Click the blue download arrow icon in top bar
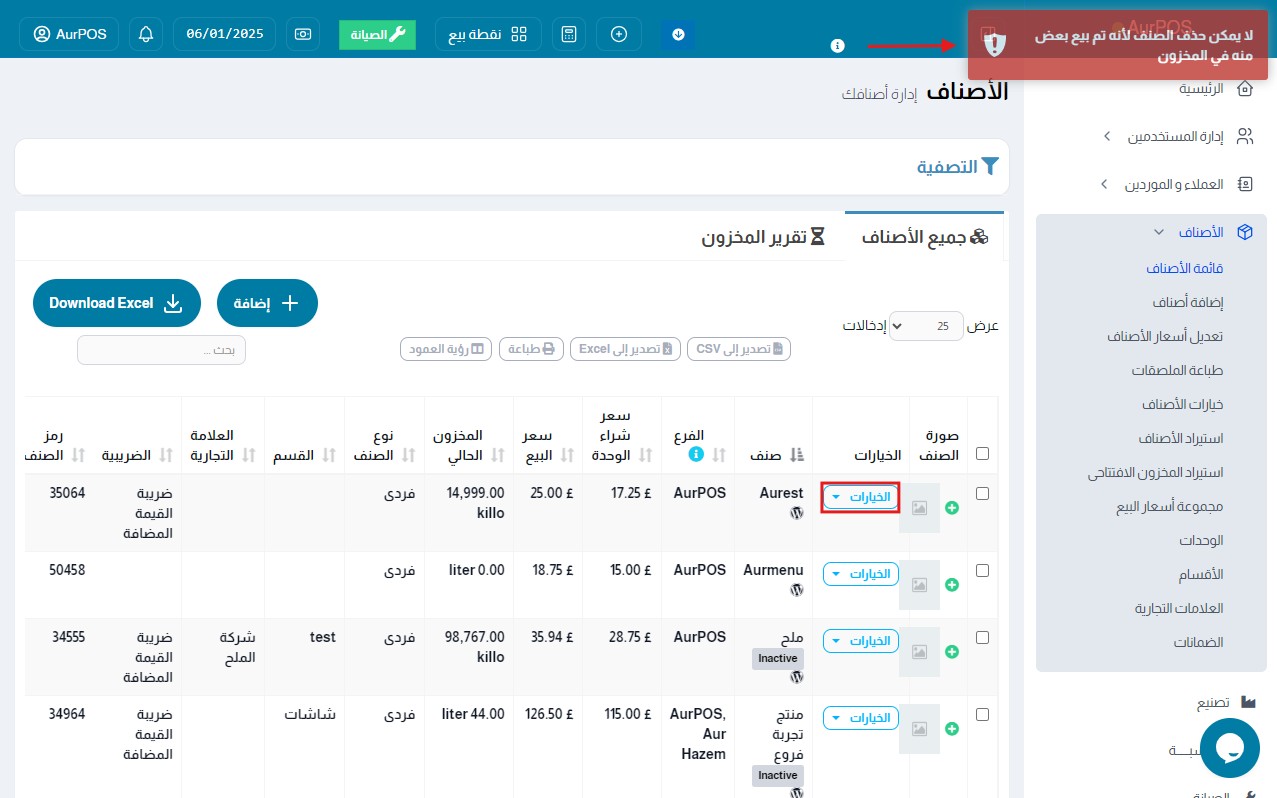This screenshot has height=798, width=1277. 678,34
